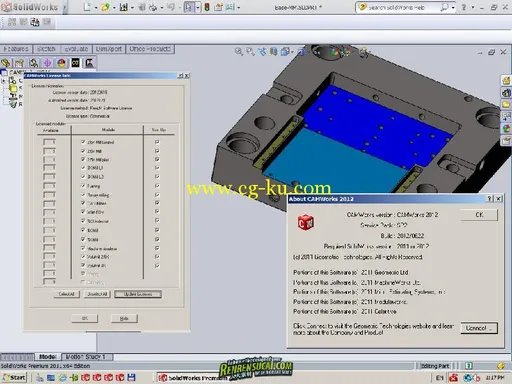The height and width of the screenshot is (384, 512).
Task: Open the Help question mark dropdown arrow
Action: tap(473, 7)
